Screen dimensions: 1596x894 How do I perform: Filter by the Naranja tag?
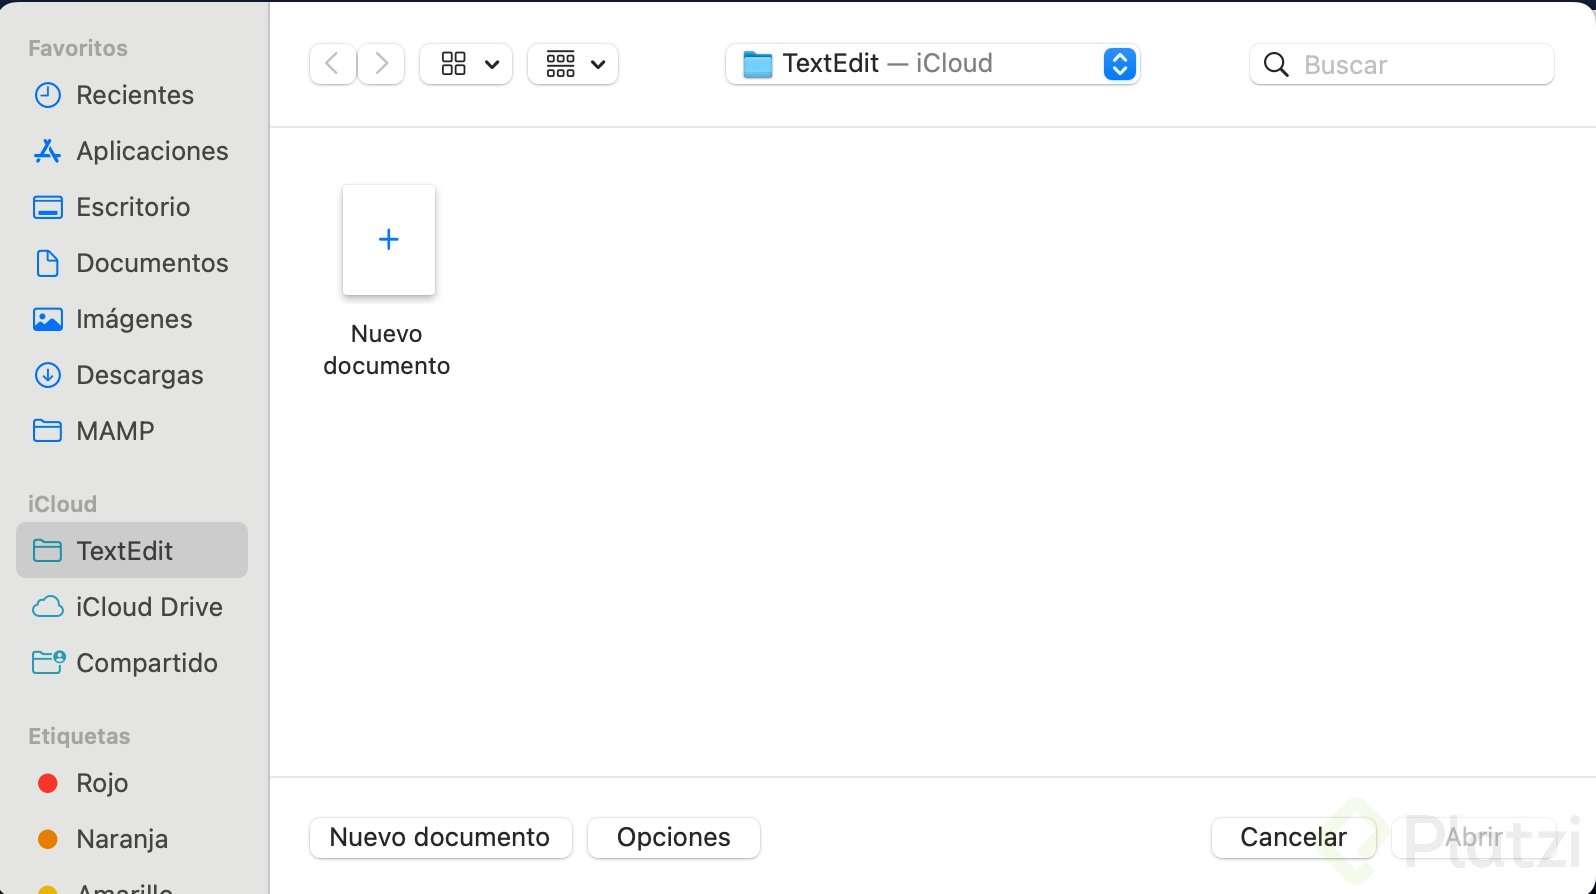132,839
